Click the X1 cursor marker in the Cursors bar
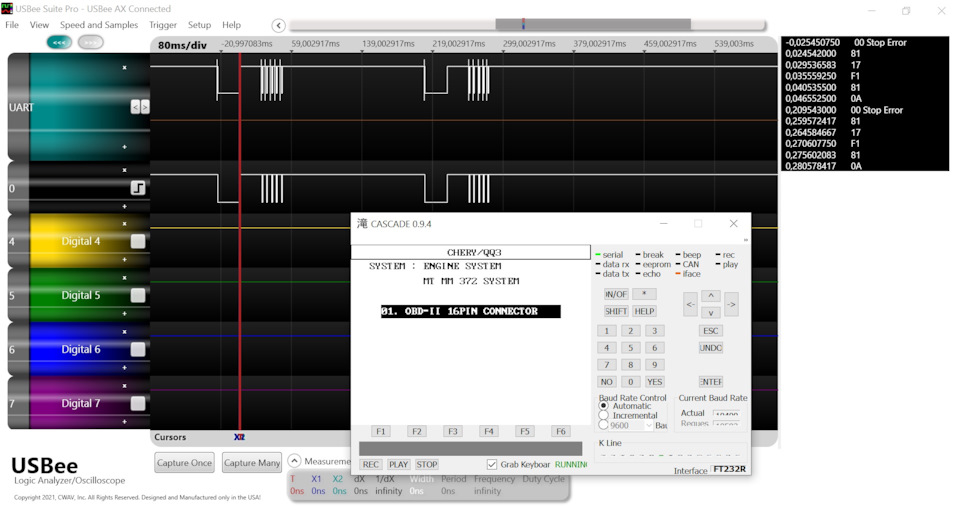The width and height of the screenshot is (960, 510). (238, 437)
